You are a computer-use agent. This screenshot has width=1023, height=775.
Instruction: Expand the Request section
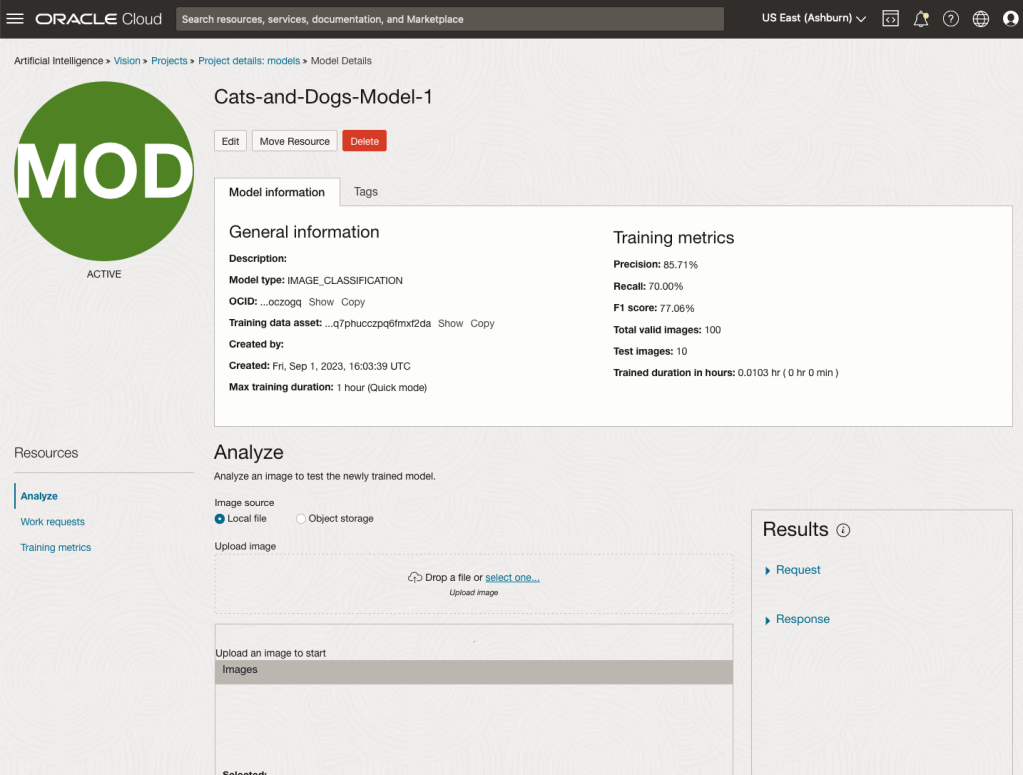pos(797,570)
